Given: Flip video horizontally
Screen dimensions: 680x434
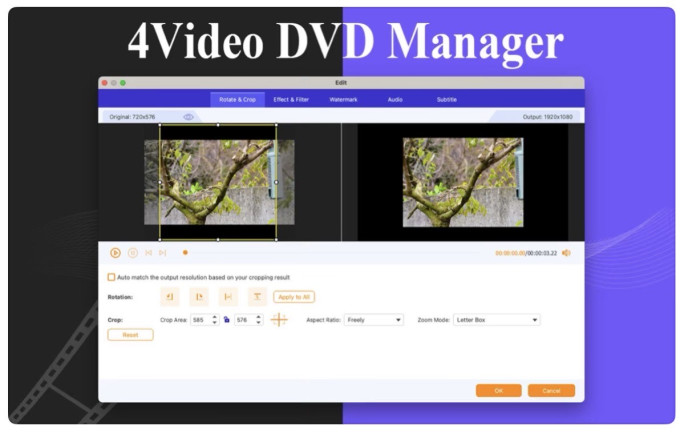Looking at the screenshot, I should (x=228, y=297).
